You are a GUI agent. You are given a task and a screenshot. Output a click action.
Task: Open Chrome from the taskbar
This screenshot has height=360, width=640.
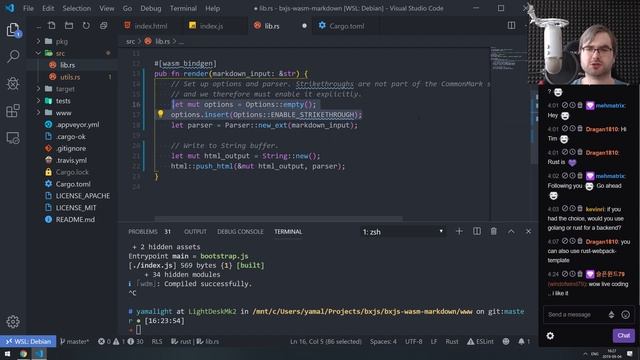[x=23, y=353]
